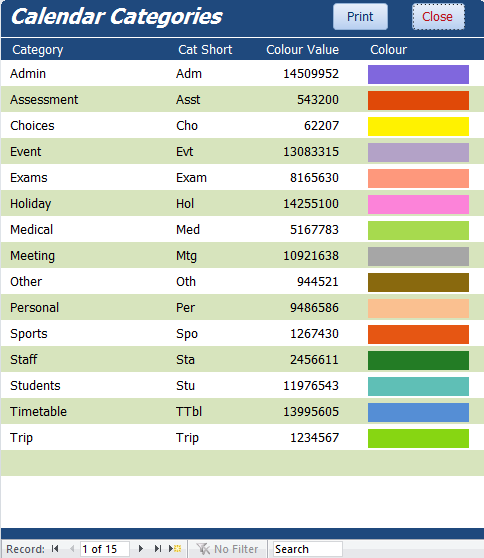Select the Admin purple colour swatch

point(418,74)
